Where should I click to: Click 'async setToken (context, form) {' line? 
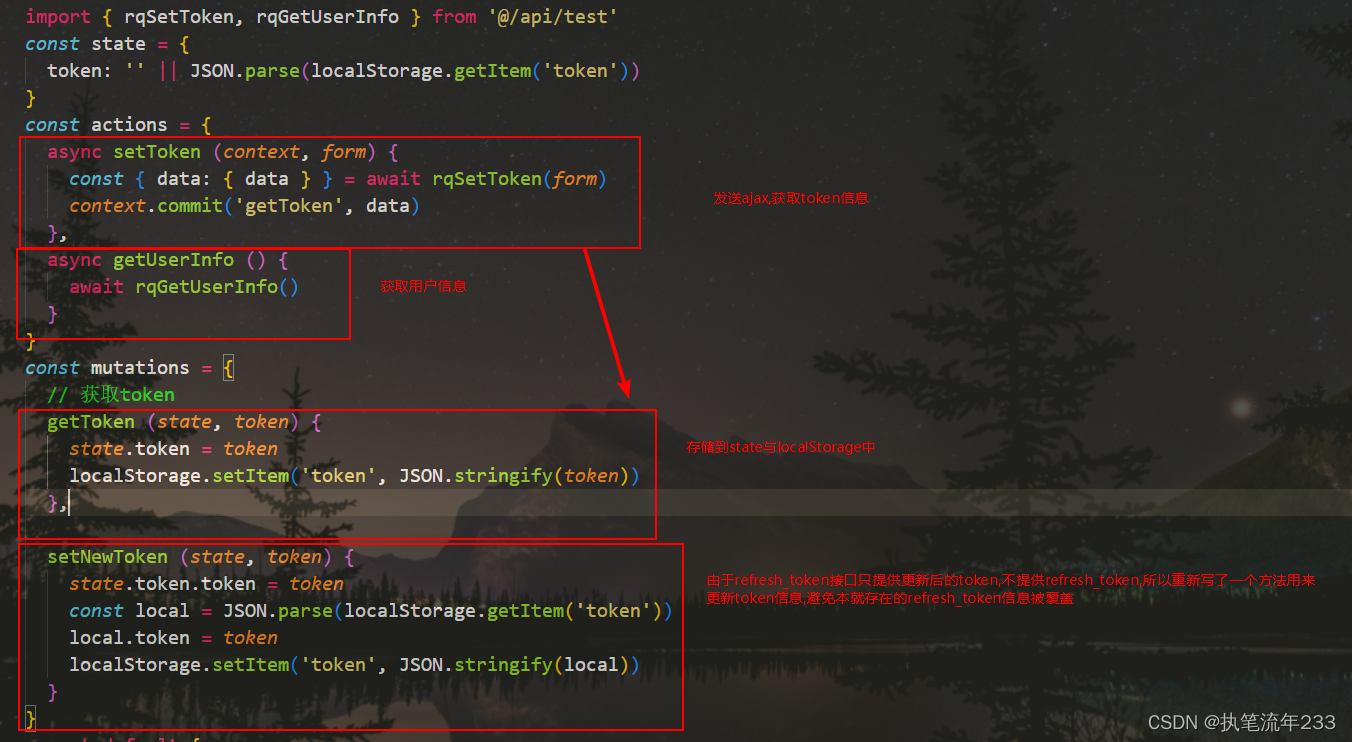[x=223, y=152]
